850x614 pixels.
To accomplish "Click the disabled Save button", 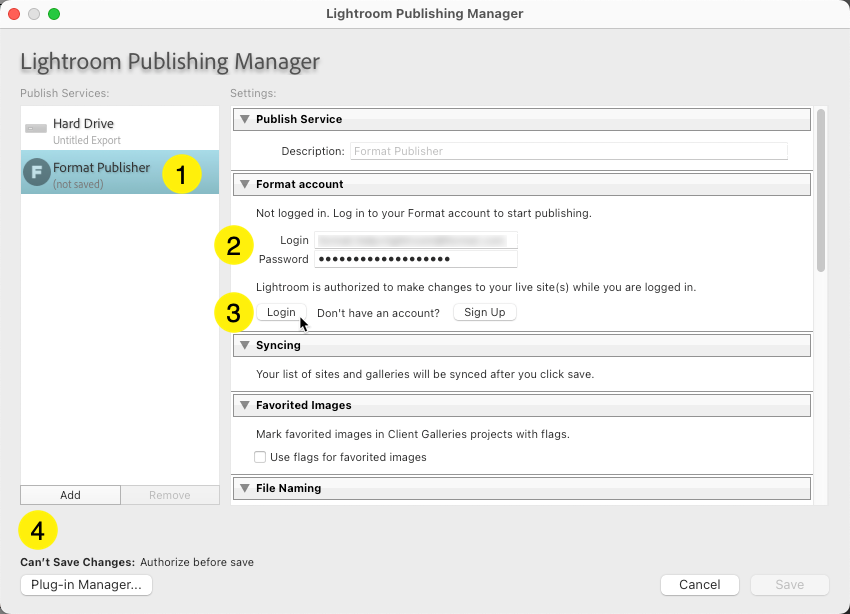I will 790,585.
